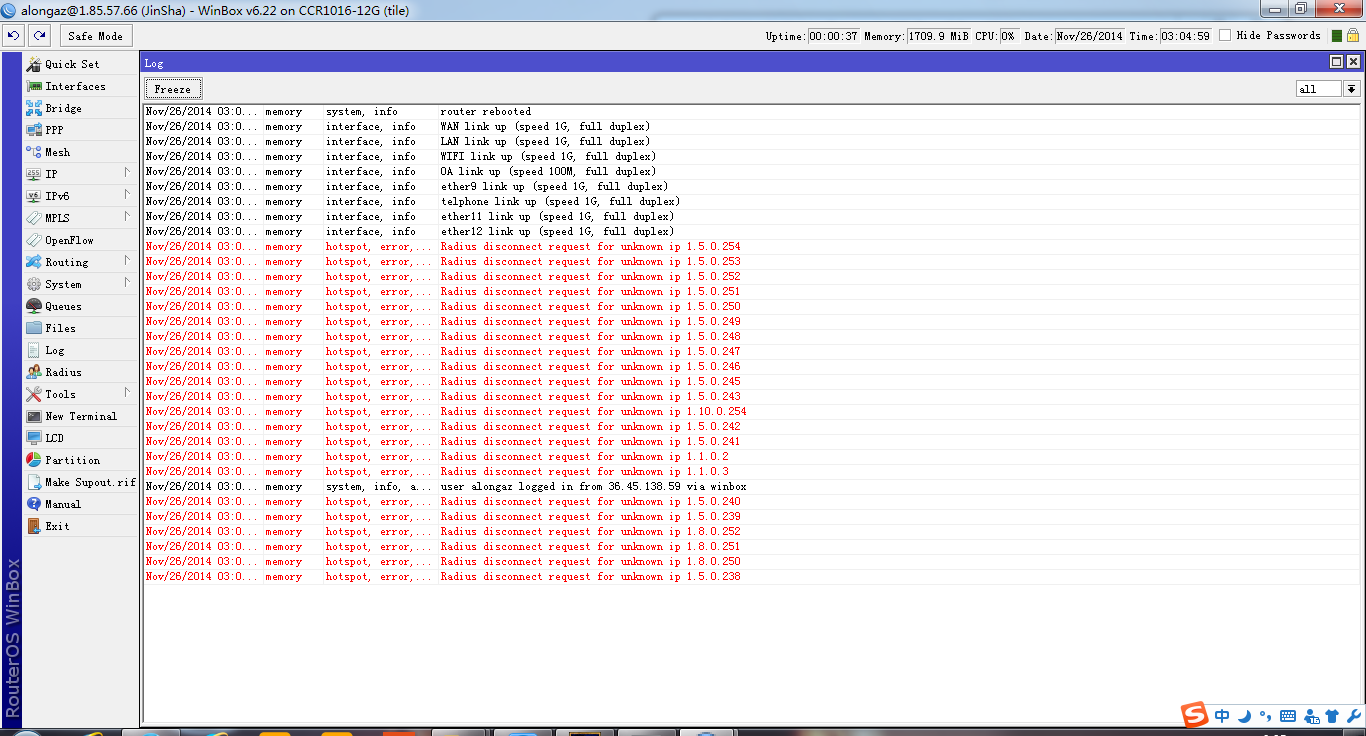Image resolution: width=1366 pixels, height=736 pixels.
Task: Select the error row for ip 1.1.0.2
Action: 751,457
